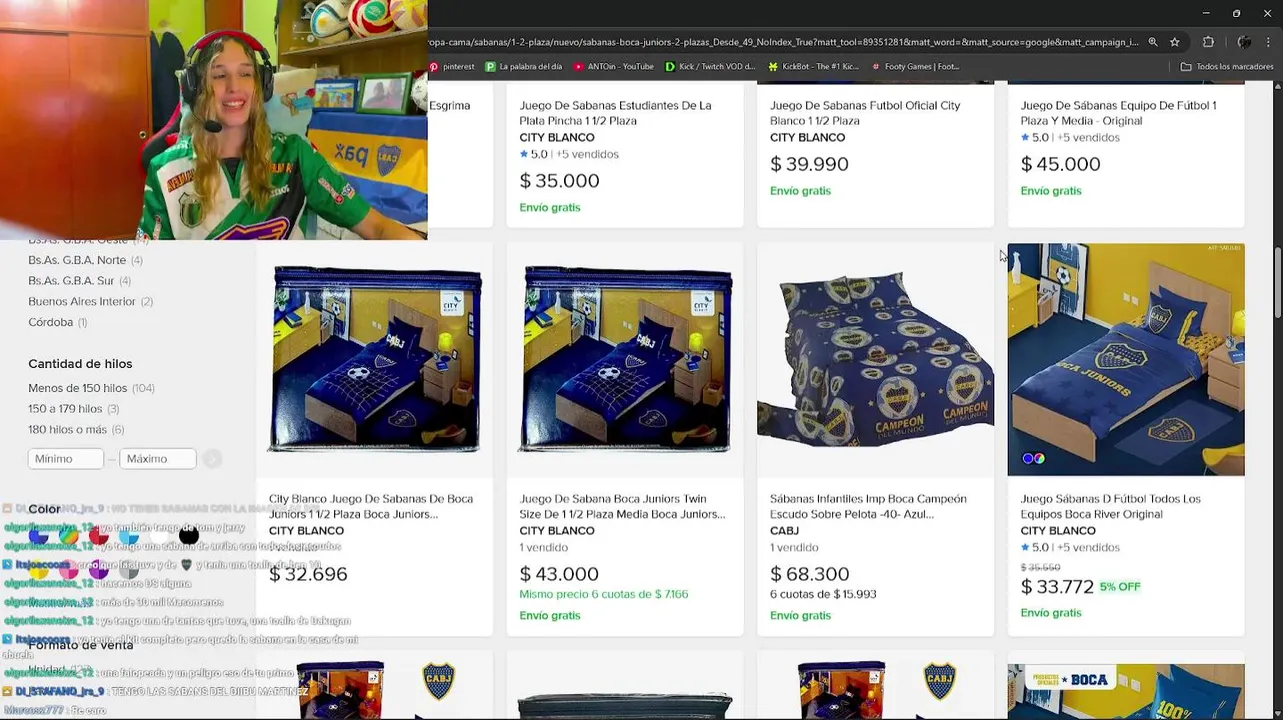This screenshot has width=1283, height=720.
Task: Open the Chrome profile avatar icon
Action: (1244, 42)
